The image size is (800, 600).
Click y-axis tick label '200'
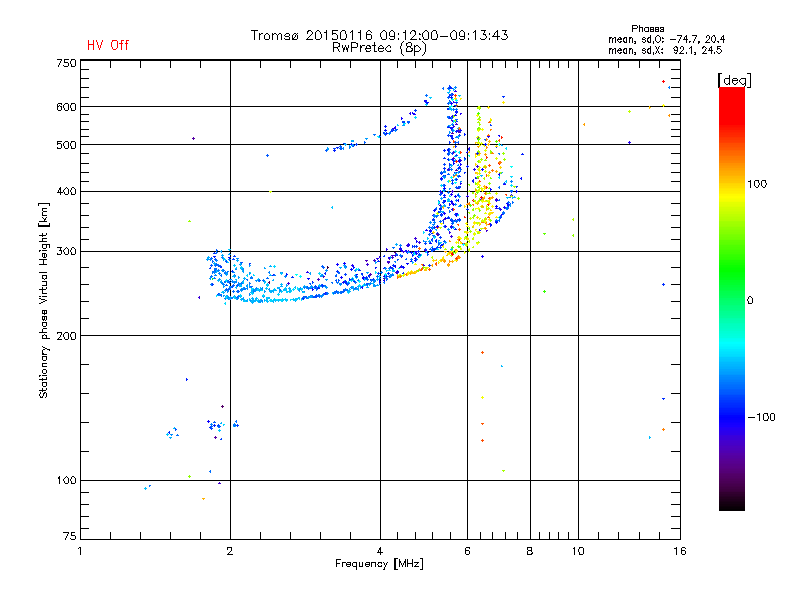(66, 336)
